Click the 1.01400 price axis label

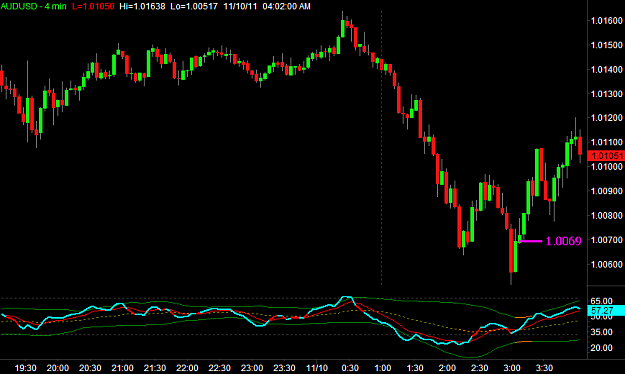[606, 69]
